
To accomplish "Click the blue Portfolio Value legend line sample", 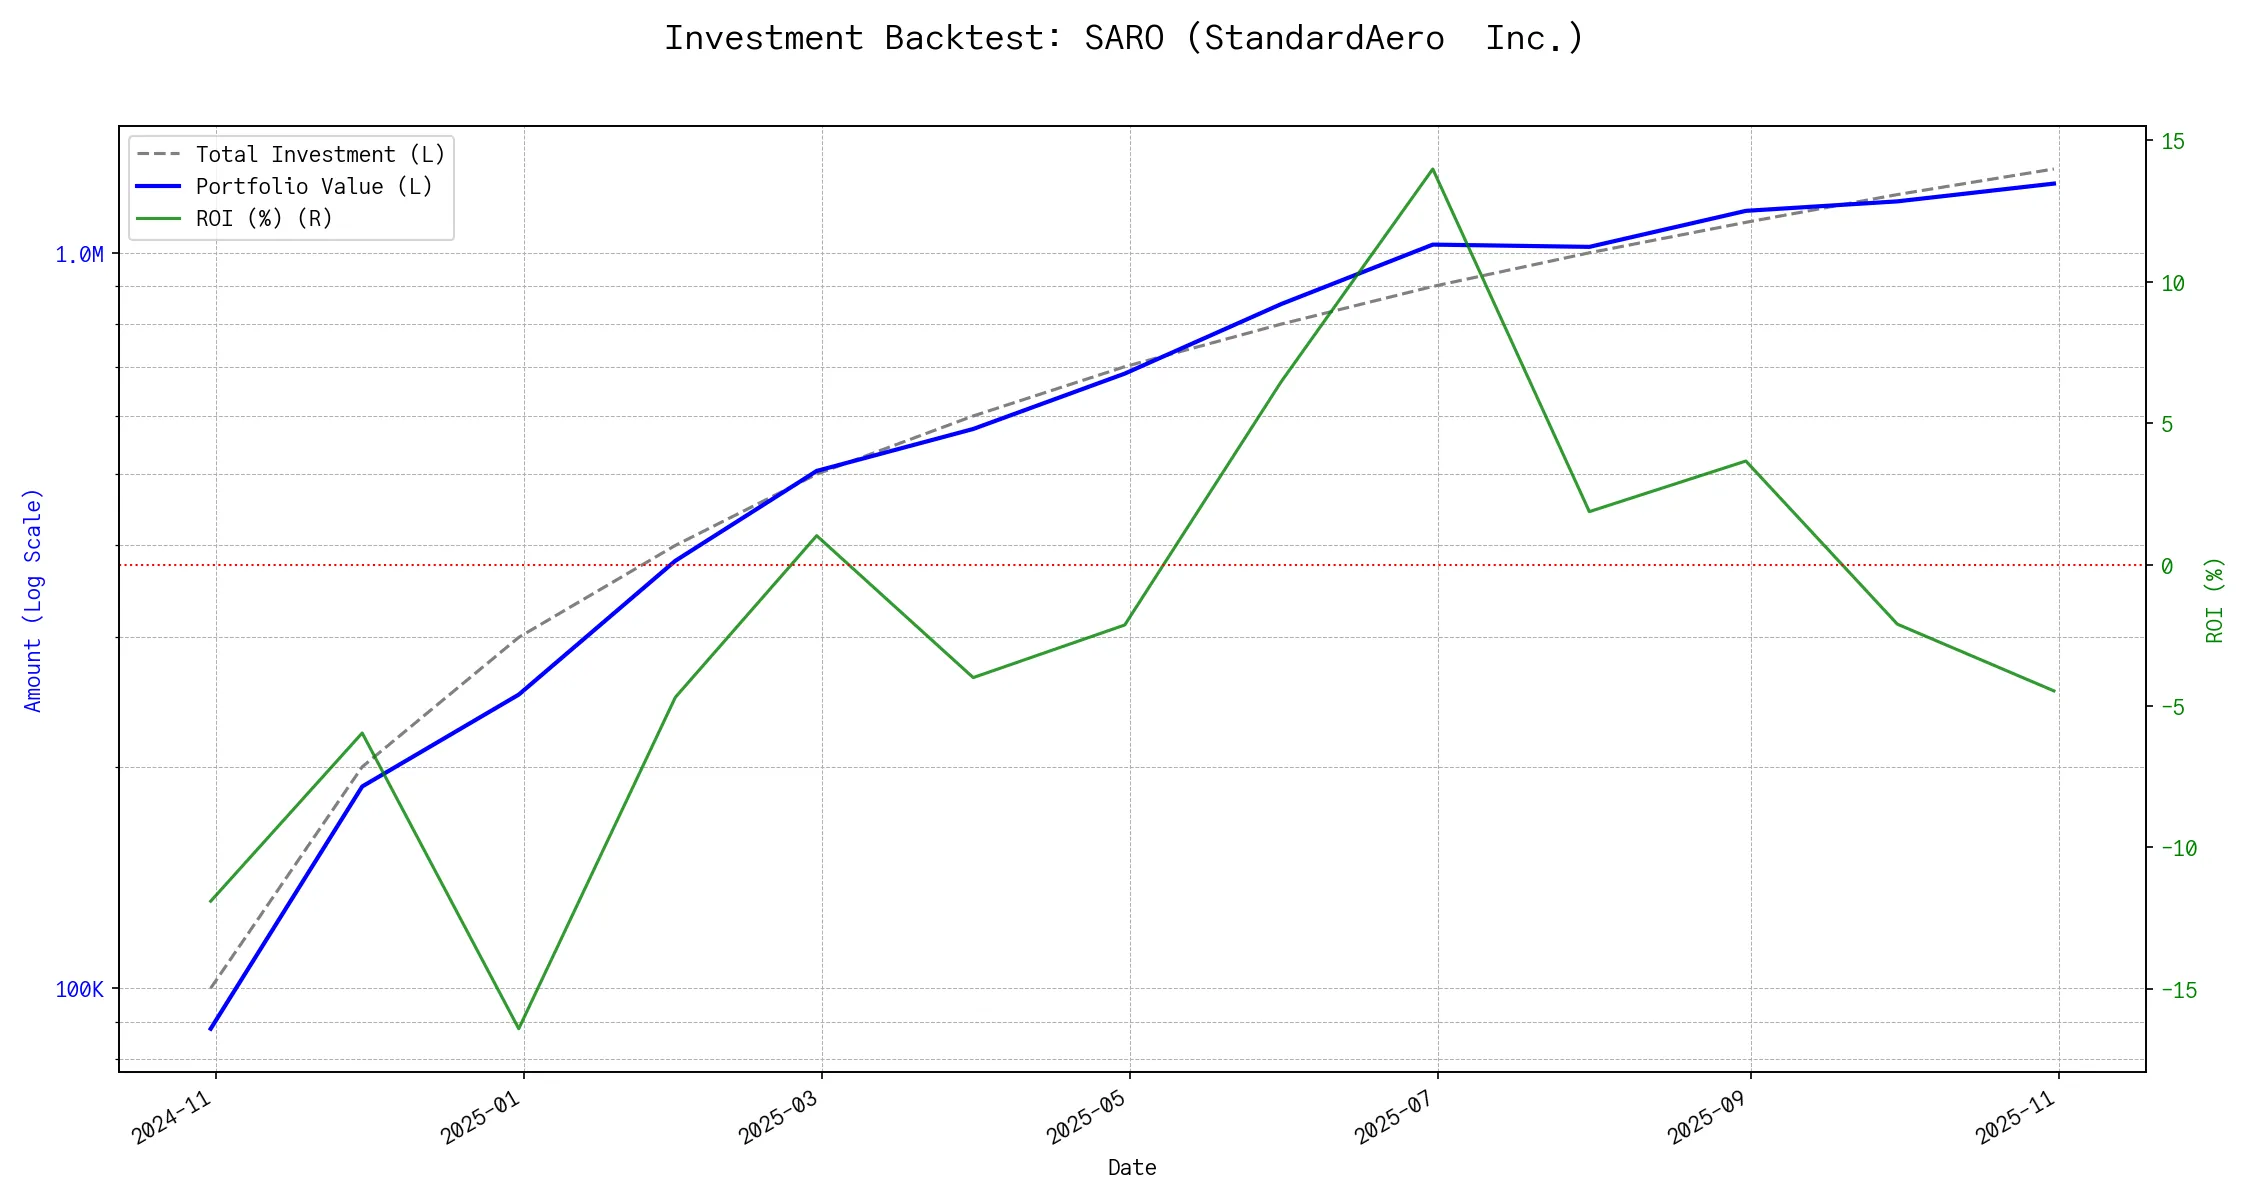I will coord(158,187).
